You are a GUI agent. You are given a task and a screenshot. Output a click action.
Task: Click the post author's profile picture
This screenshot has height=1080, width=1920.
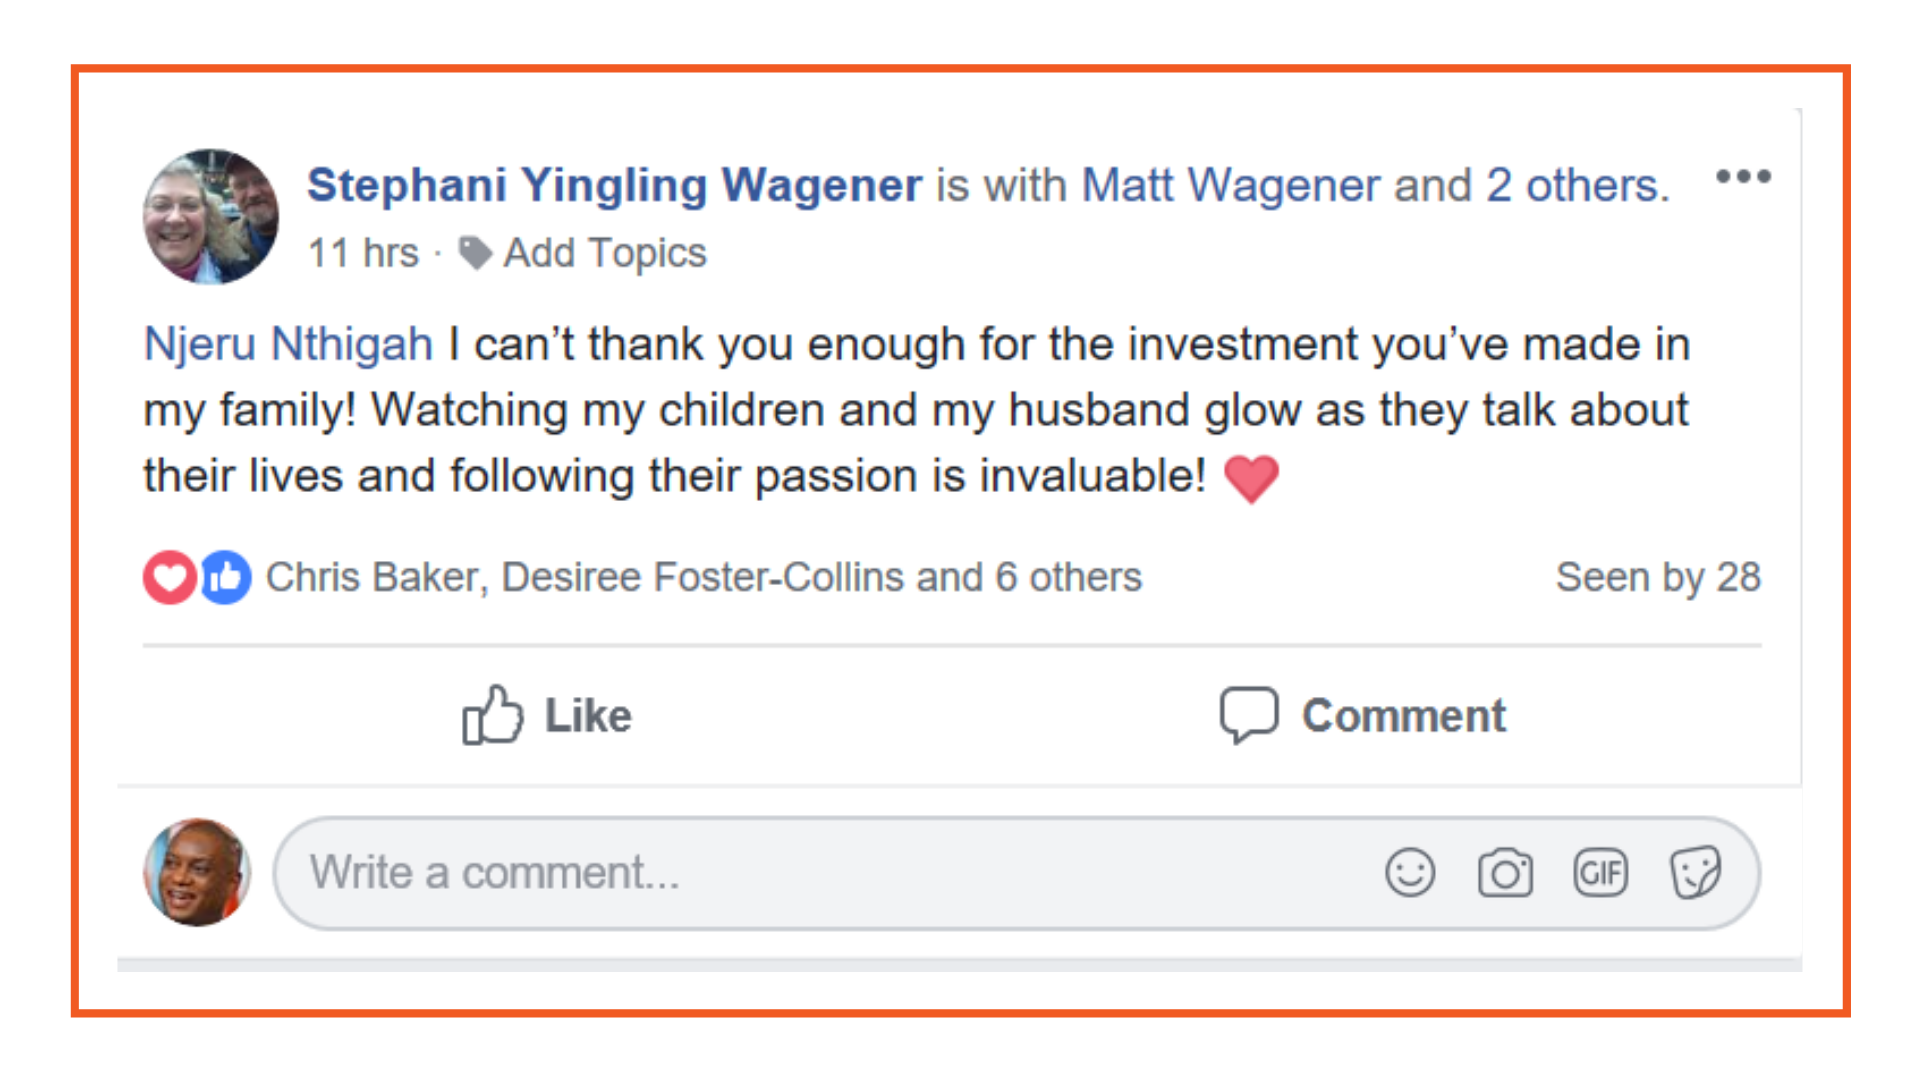211,216
